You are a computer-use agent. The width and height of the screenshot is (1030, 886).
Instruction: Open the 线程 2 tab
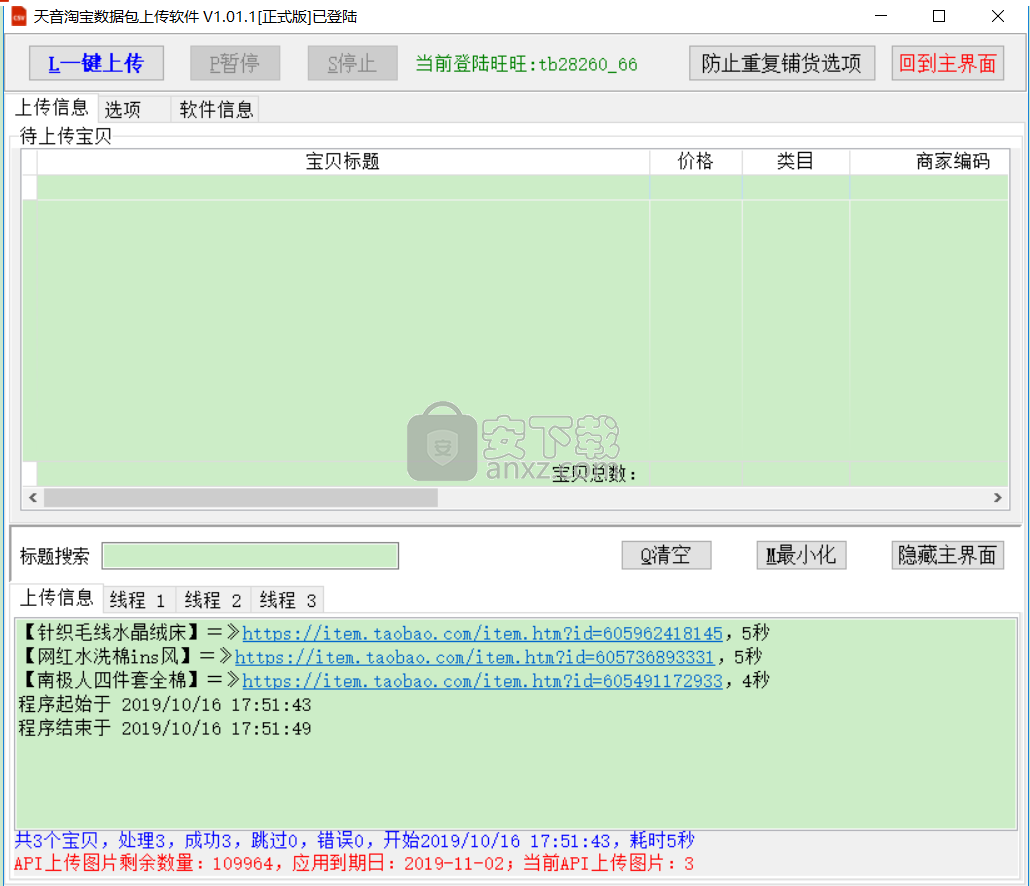[x=213, y=600]
